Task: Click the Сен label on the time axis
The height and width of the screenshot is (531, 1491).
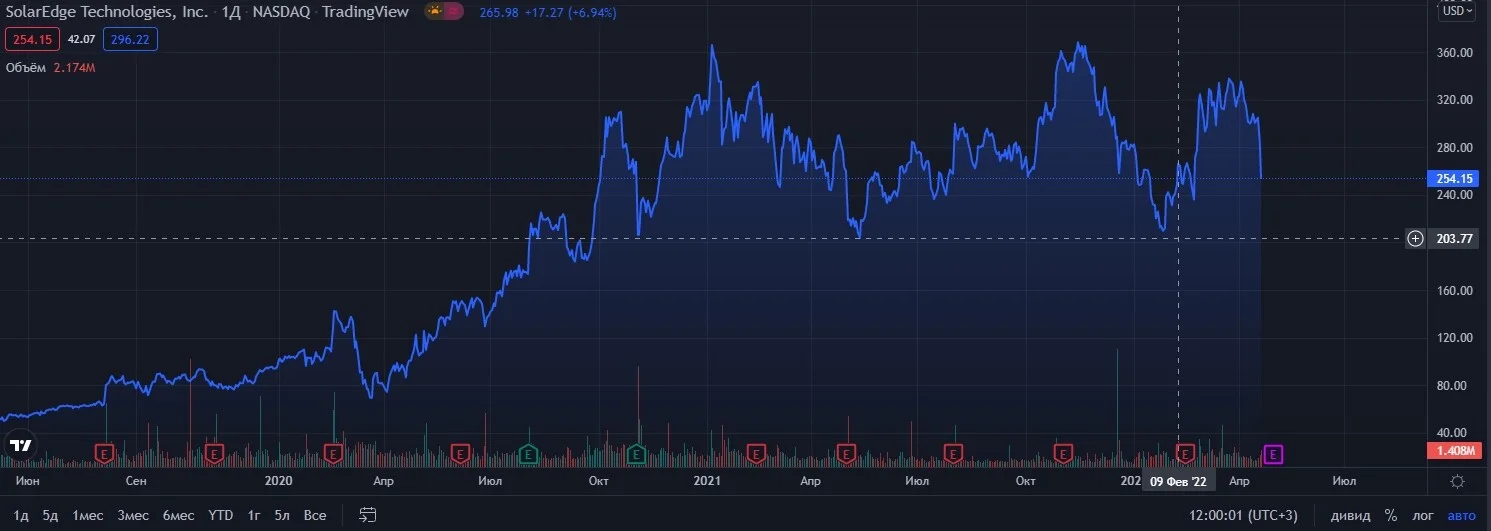Action: click(x=137, y=481)
